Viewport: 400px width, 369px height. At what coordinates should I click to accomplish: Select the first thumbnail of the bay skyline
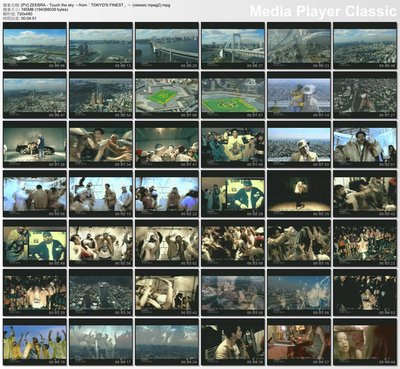pyautogui.click(x=35, y=46)
